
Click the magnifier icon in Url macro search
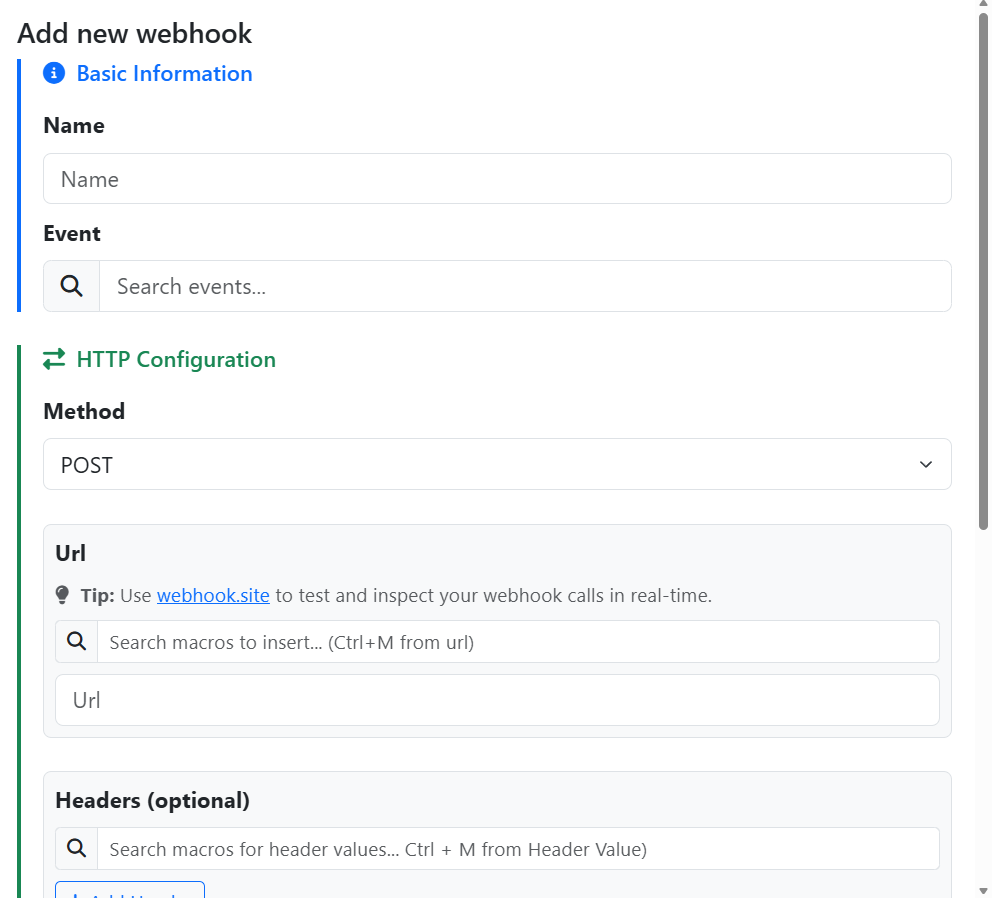click(x=77, y=642)
